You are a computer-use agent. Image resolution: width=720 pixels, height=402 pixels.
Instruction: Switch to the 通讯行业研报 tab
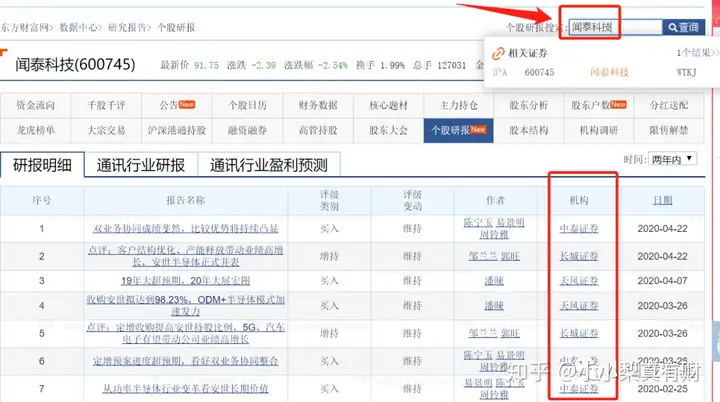[x=141, y=165]
